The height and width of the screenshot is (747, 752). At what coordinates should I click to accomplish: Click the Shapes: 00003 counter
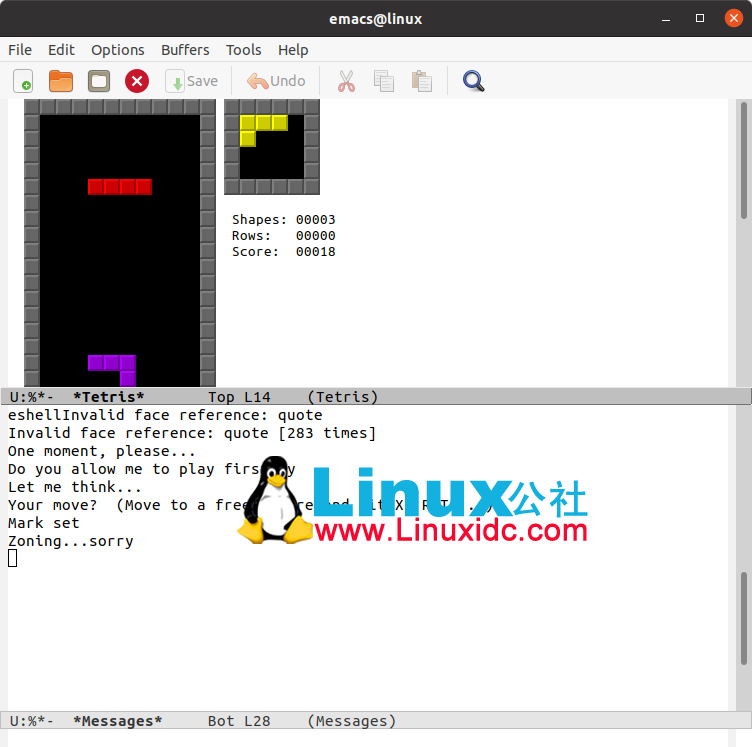(283, 220)
